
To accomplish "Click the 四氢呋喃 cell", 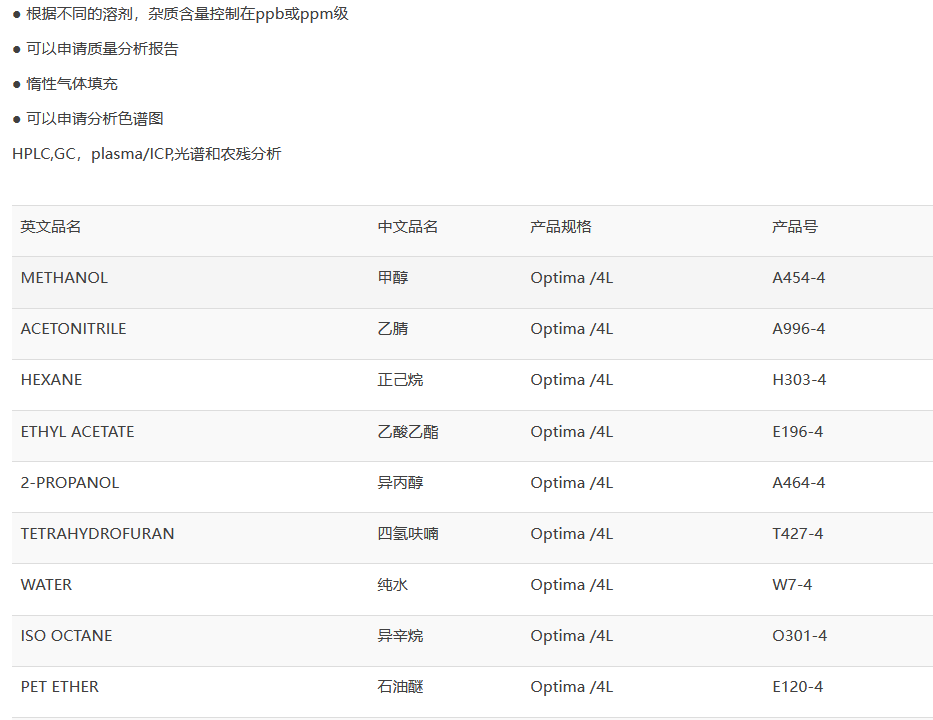I will coord(408,534).
